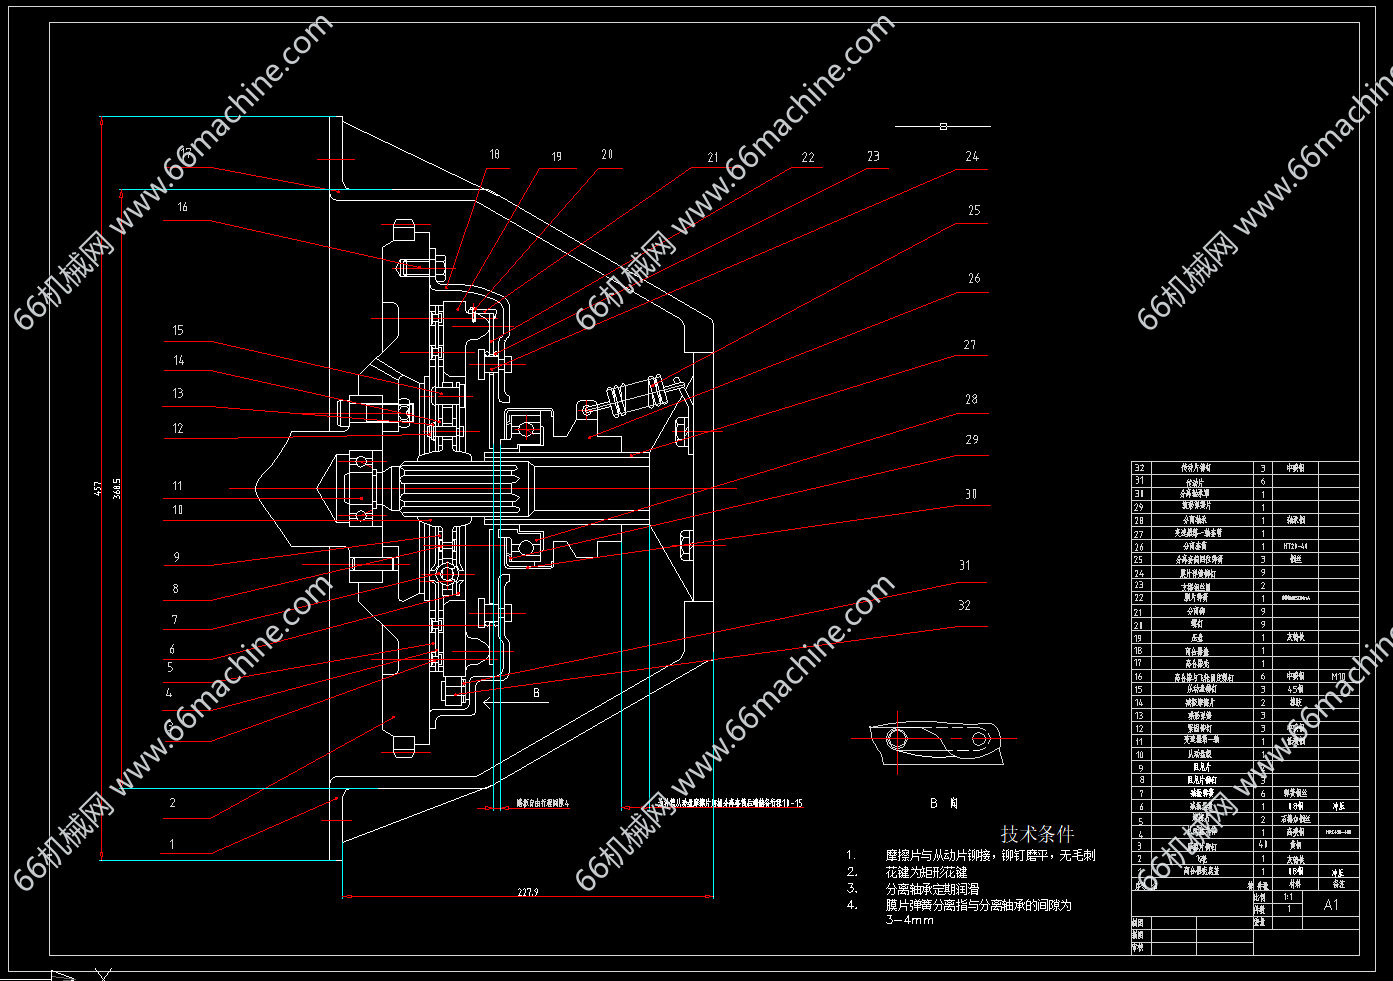
Task: Click the release fork spring assembly drawing
Action: [632, 397]
